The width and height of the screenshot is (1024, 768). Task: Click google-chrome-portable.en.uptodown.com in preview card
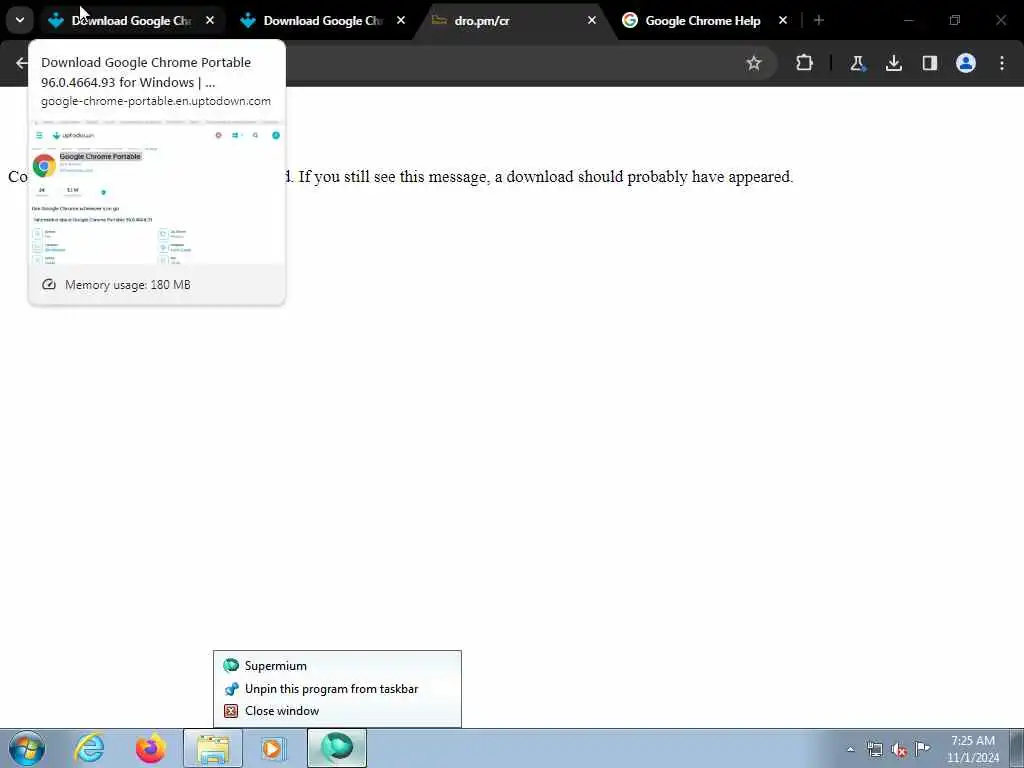155,101
